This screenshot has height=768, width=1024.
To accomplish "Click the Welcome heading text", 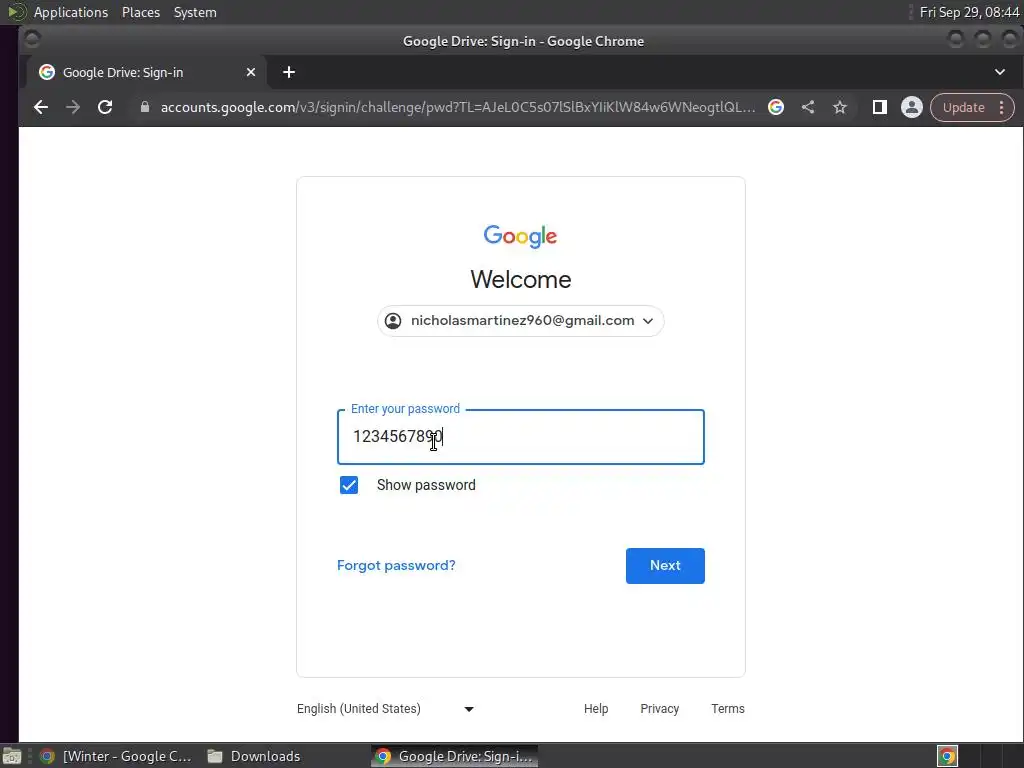I will coord(520,280).
